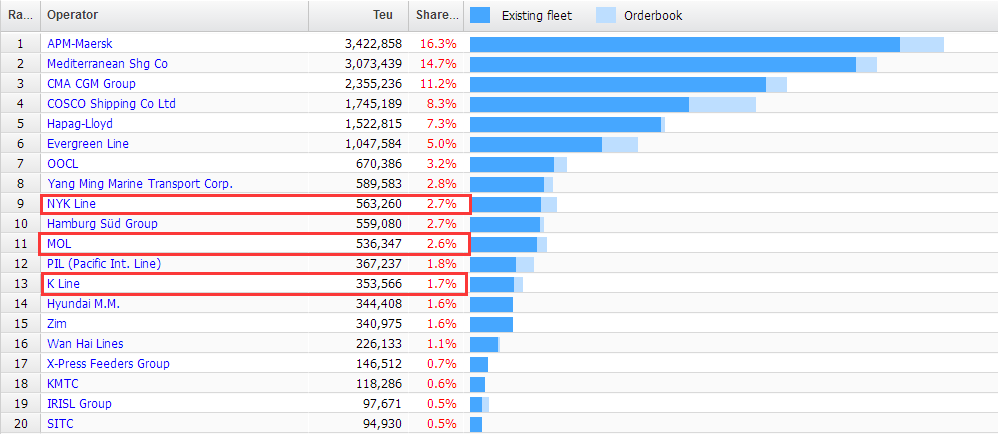Open the NYK Line link
The width and height of the screenshot is (998, 434).
(71, 204)
